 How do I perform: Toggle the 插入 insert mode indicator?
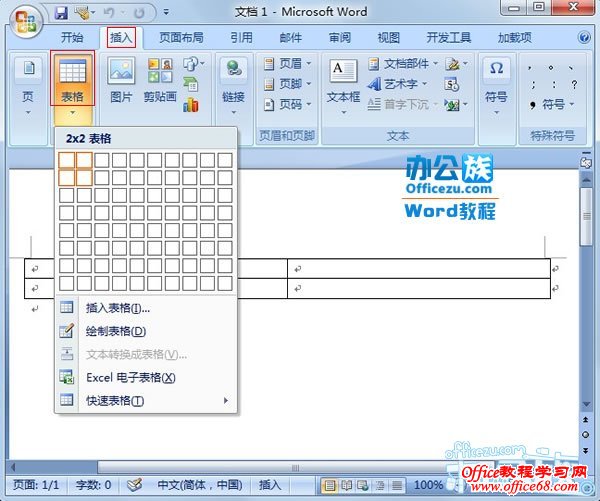270,485
